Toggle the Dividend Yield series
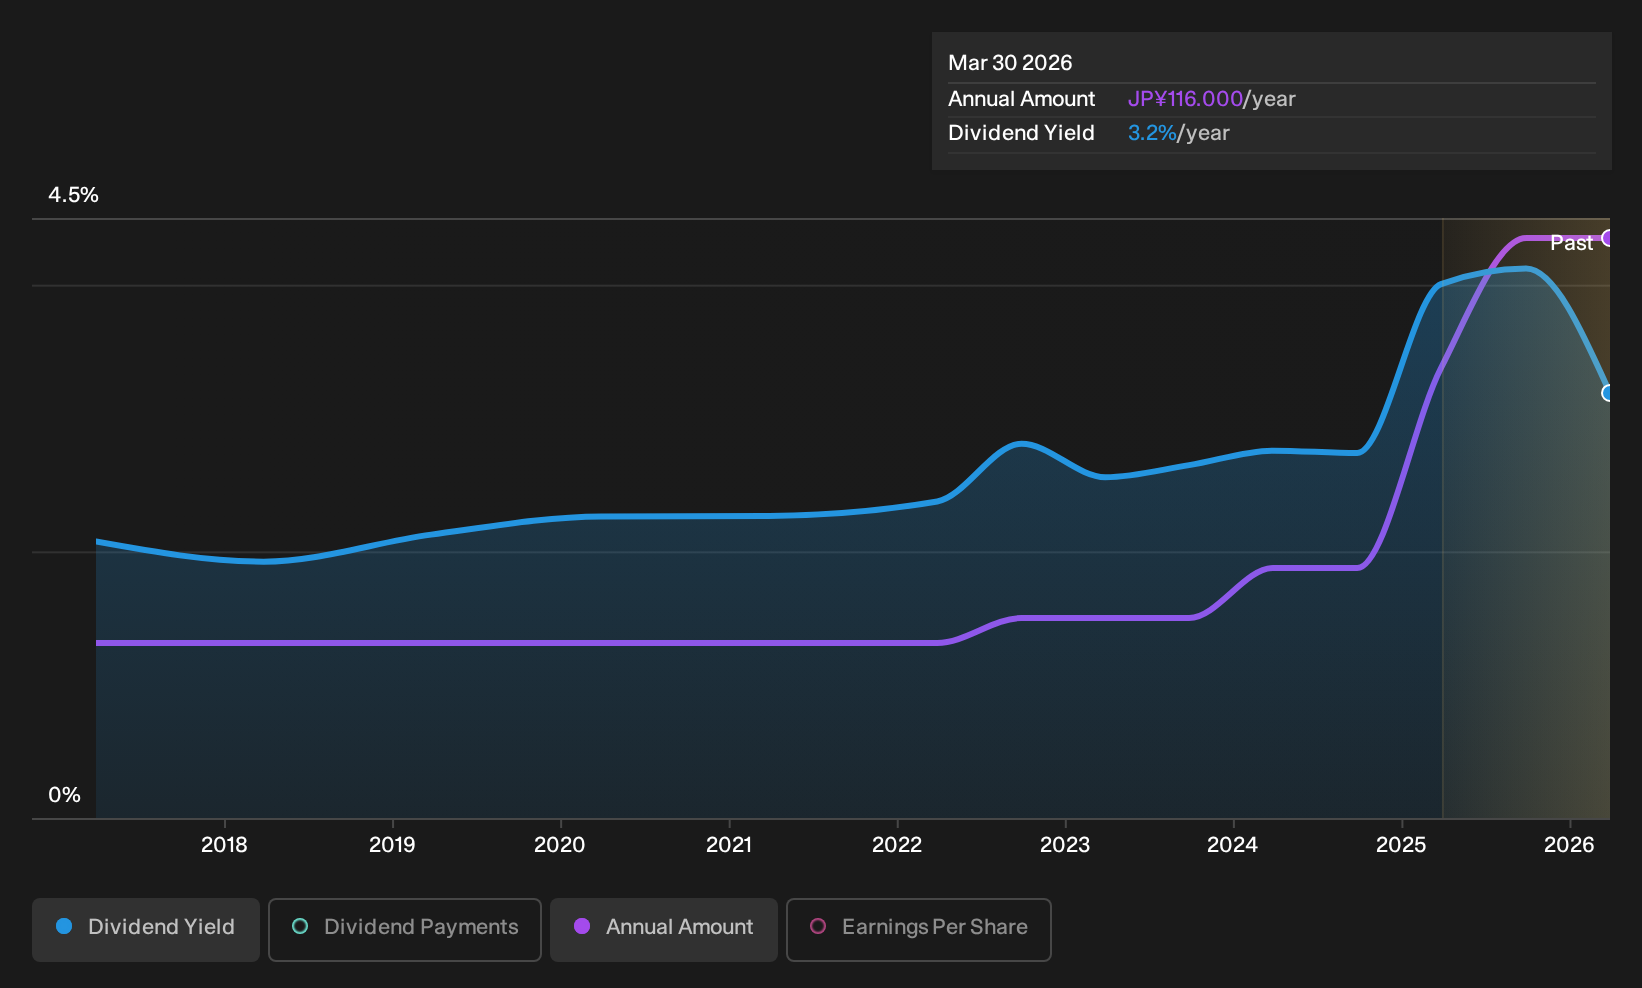 tap(146, 930)
